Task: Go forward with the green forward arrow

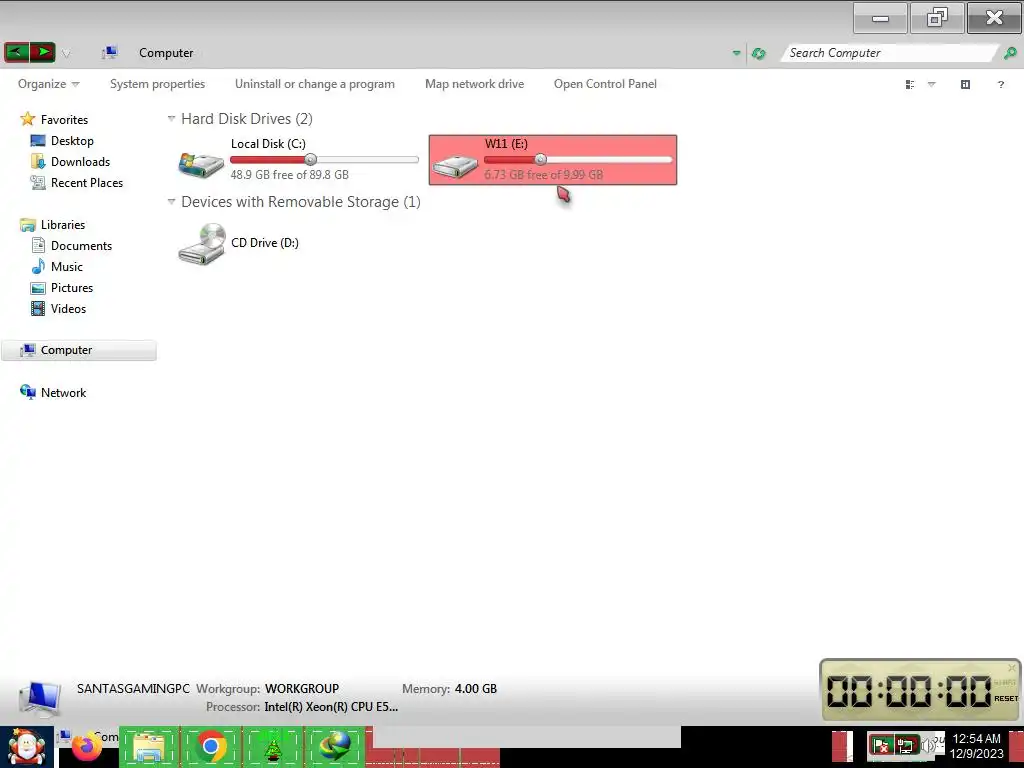Action: pos(42,52)
